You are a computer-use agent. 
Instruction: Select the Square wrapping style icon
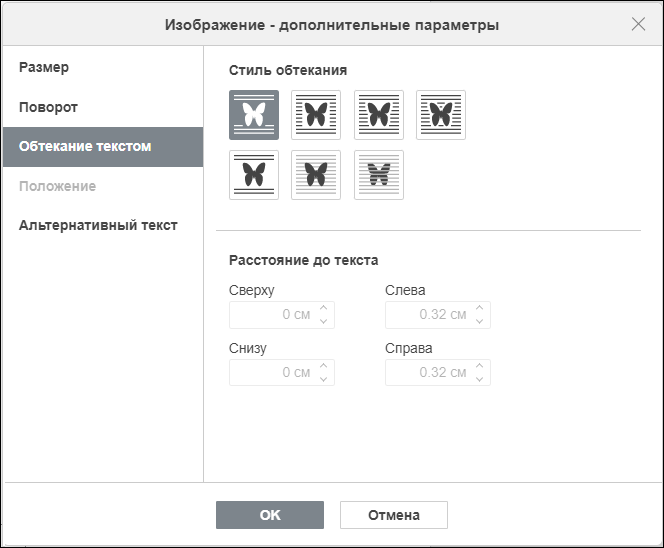coord(316,115)
